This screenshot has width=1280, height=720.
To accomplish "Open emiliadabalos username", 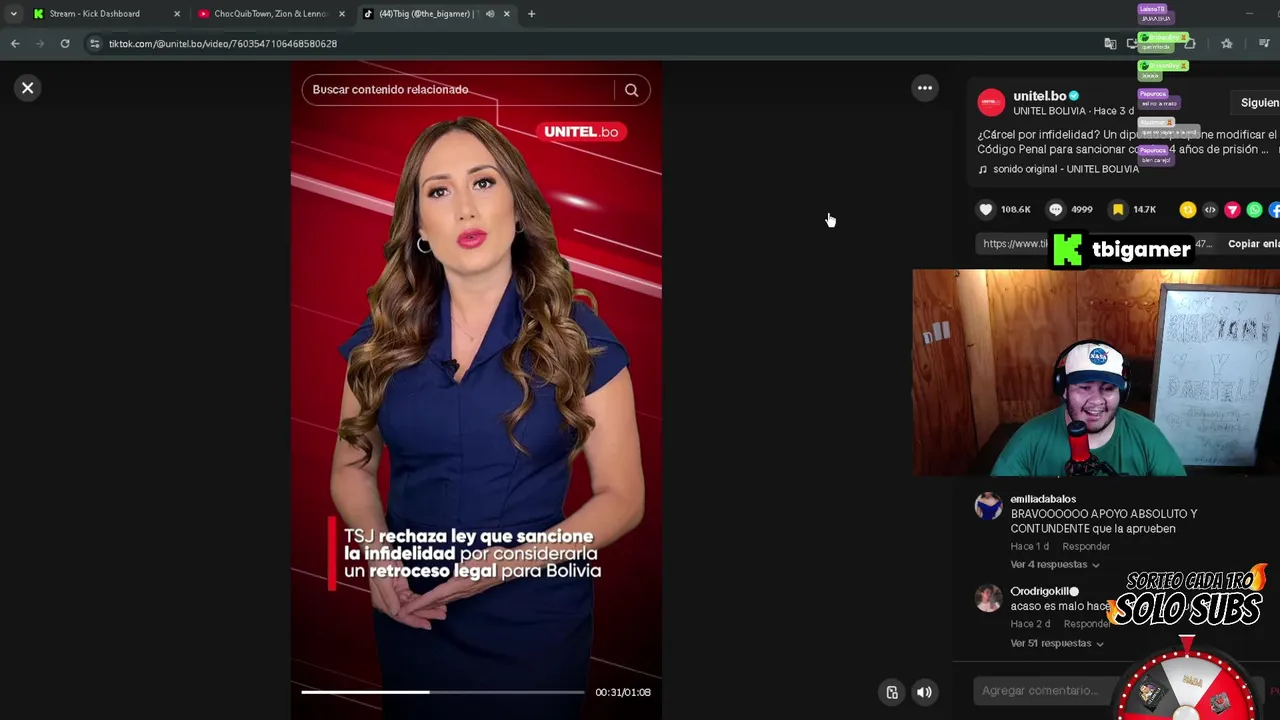I will [x=1043, y=499].
